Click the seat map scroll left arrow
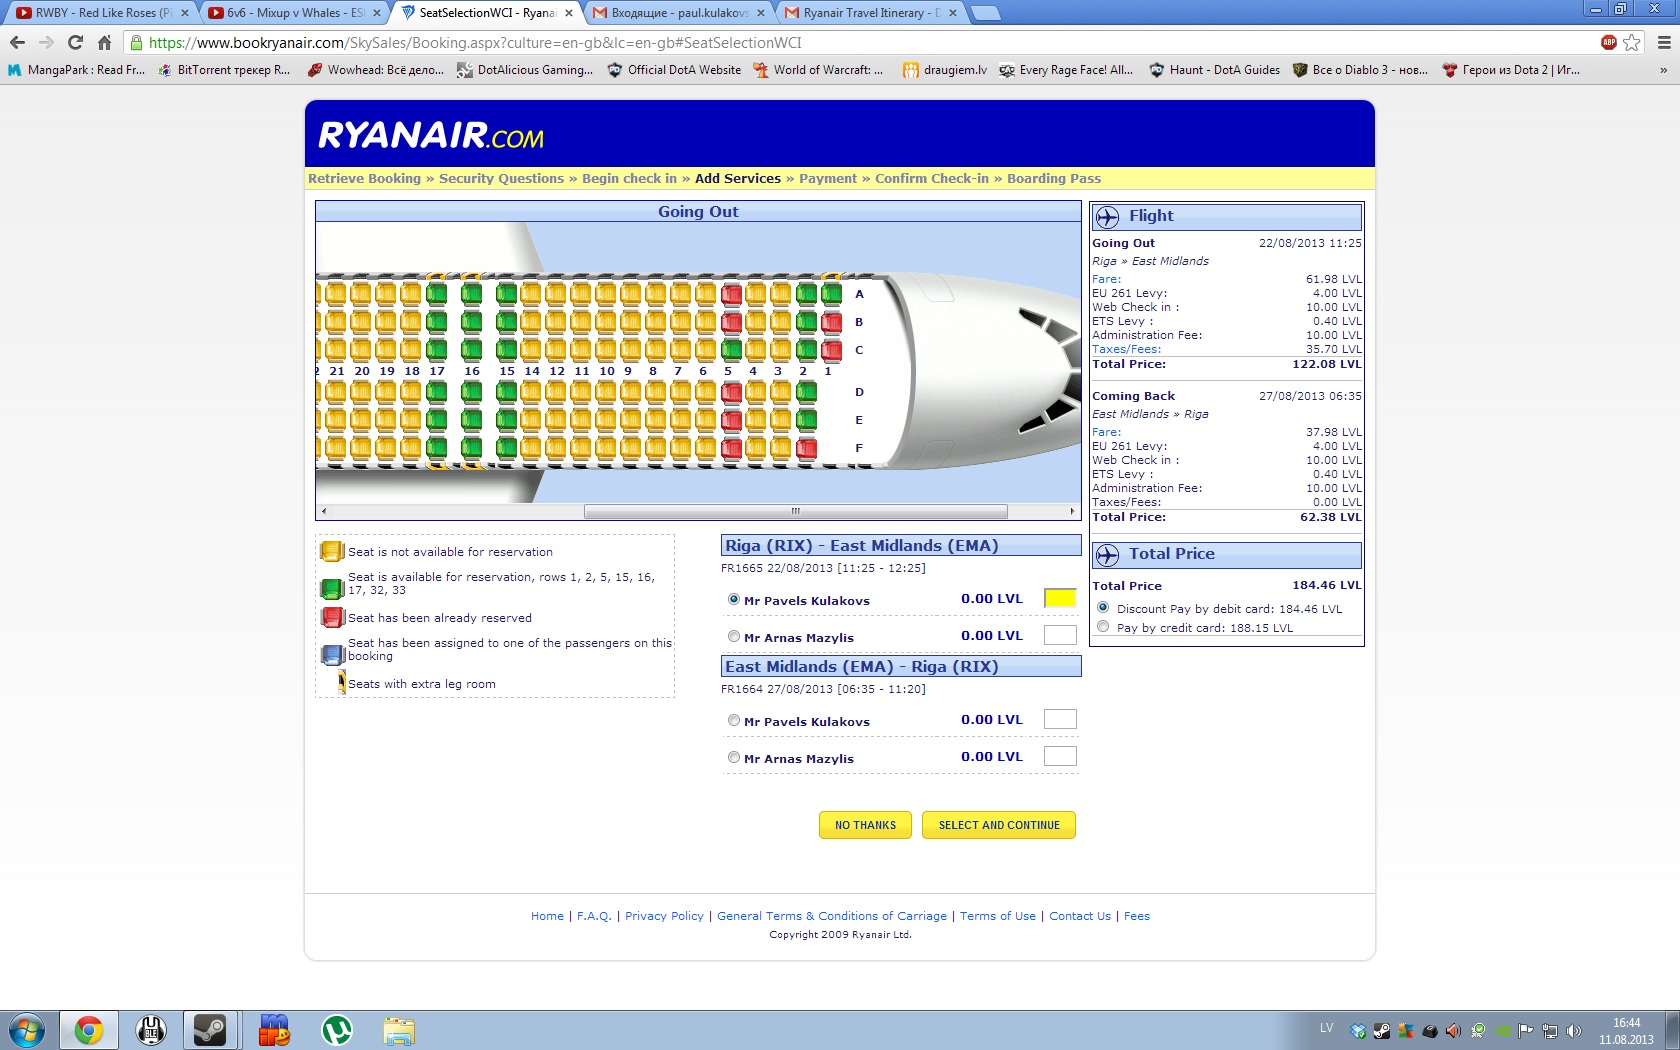1680x1050 pixels. tap(323, 511)
